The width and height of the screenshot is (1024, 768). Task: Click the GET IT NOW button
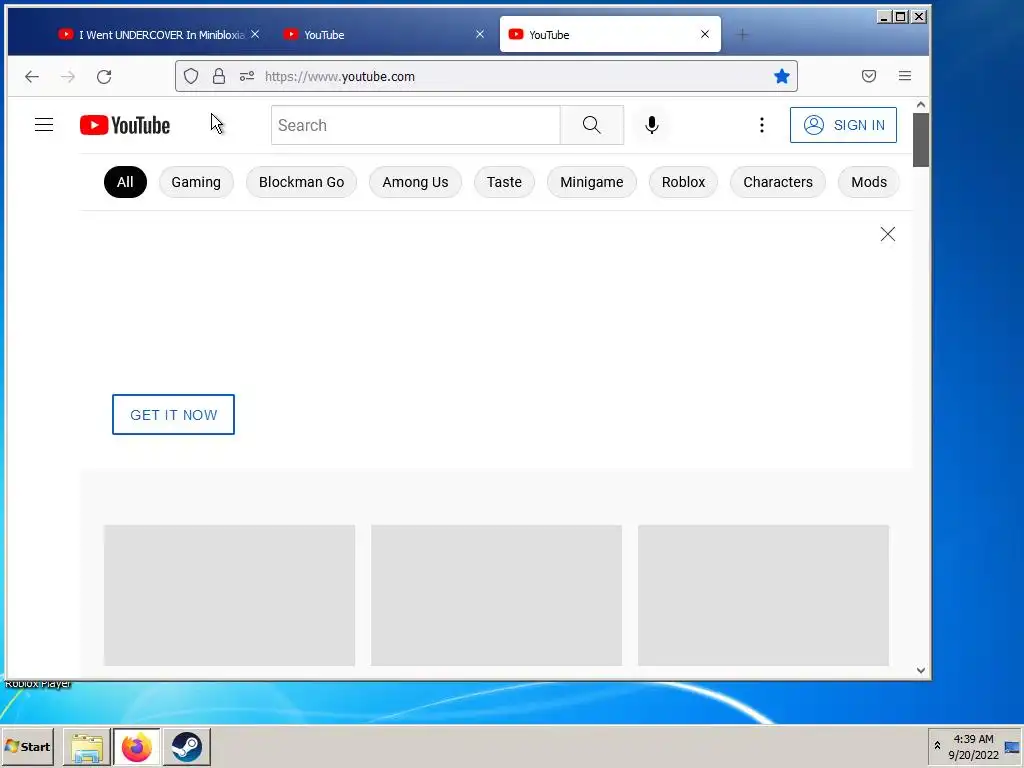[x=173, y=415]
